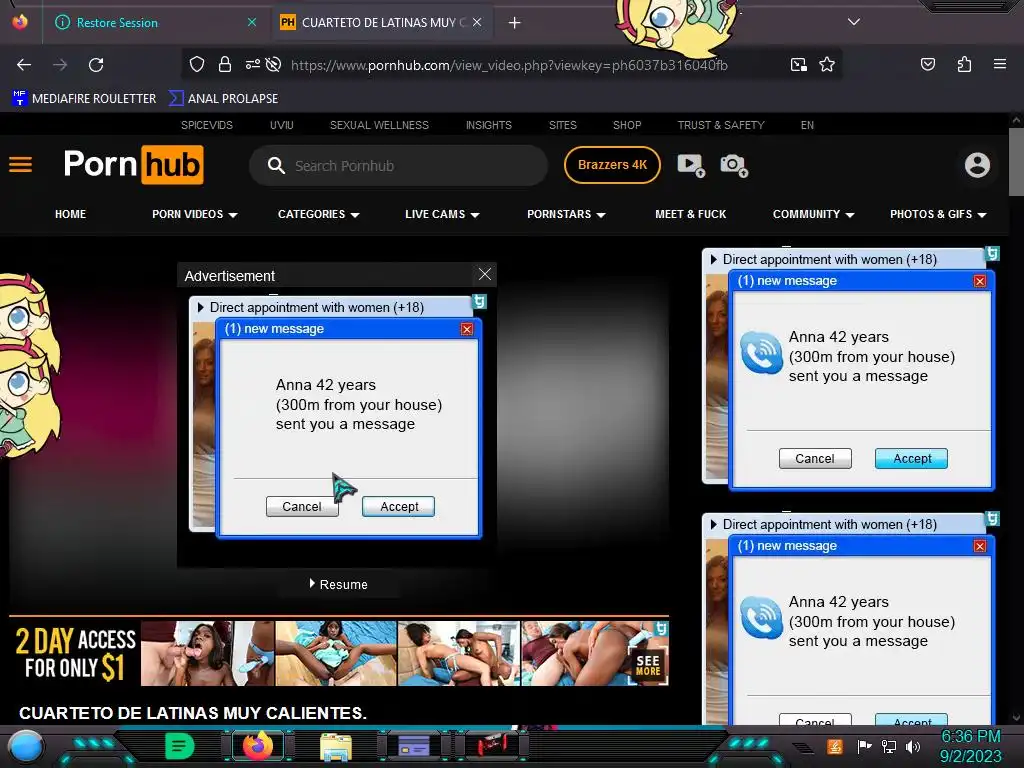Open the tracking protection shield panel
This screenshot has height=768, width=1024.
(x=197, y=64)
